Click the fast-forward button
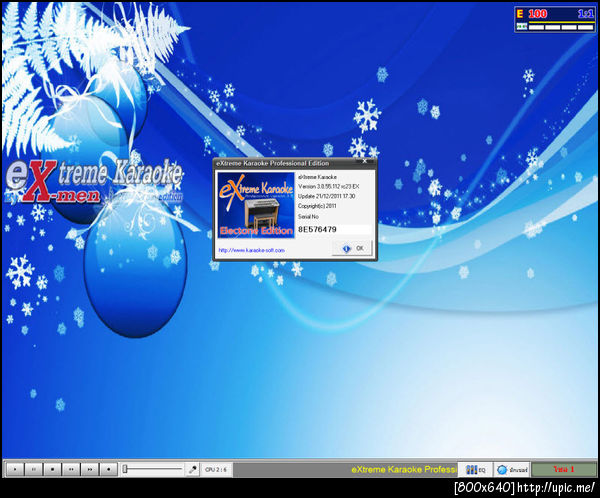The height and width of the screenshot is (498, 600). point(90,469)
